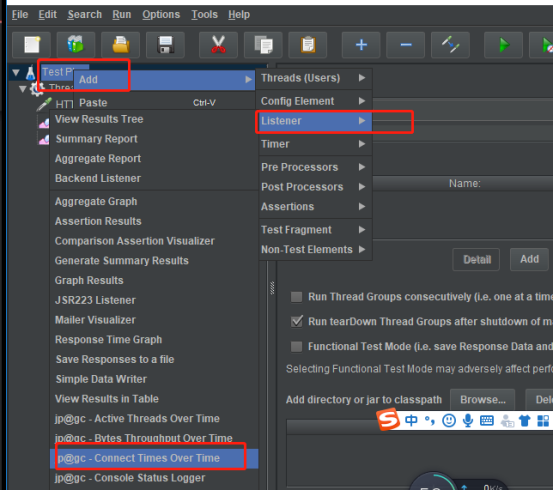Open the Help menu
This screenshot has height=491, width=554.
point(239,14)
